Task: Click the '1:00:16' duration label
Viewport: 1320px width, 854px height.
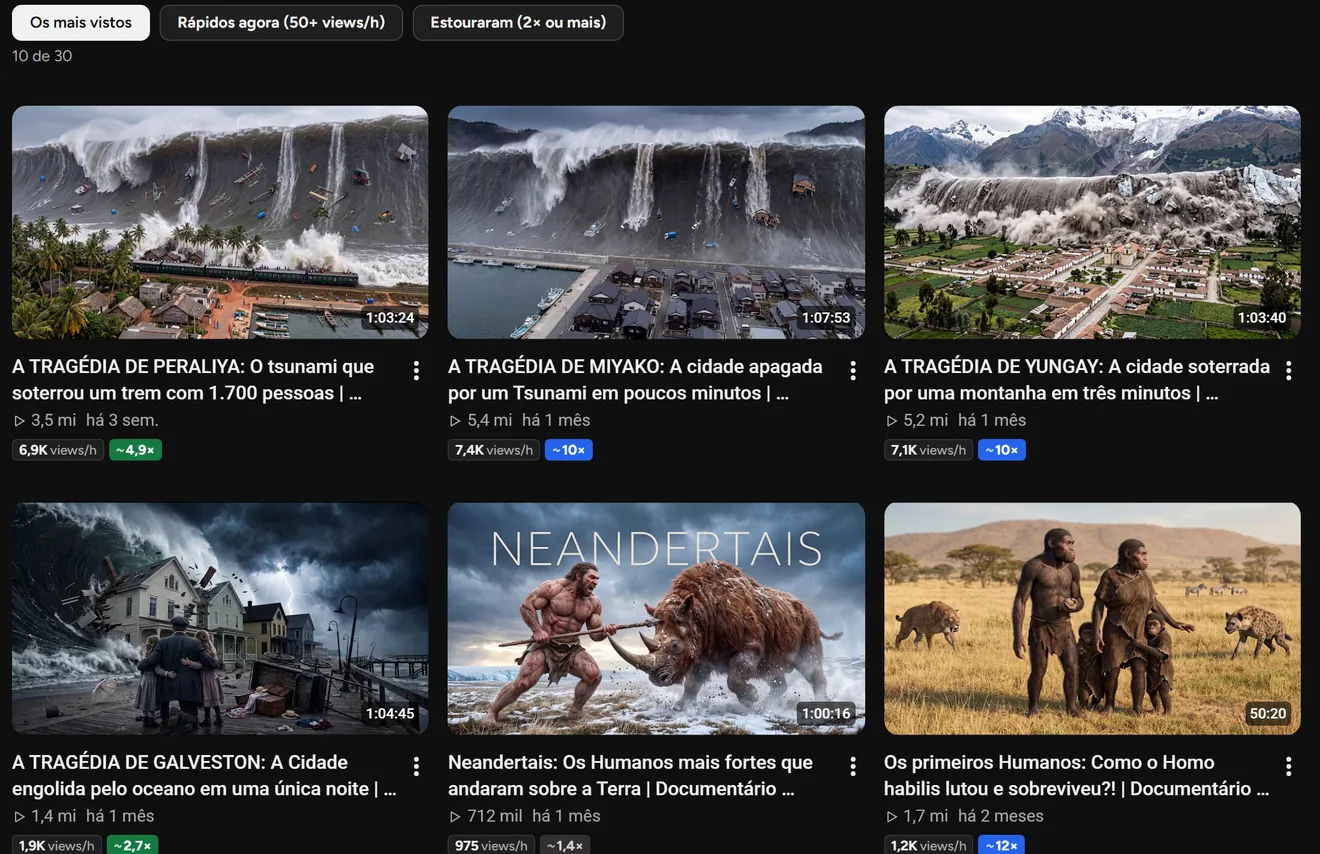Action: [x=826, y=714]
